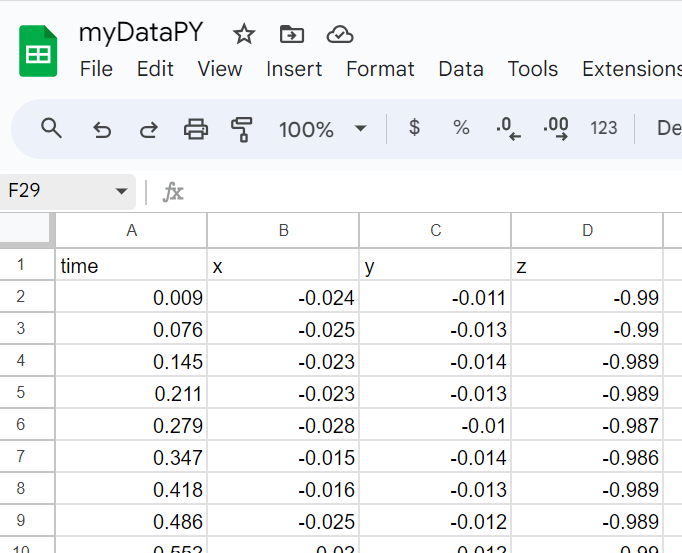Image resolution: width=682 pixels, height=553 pixels.
Task: Click the myDataPY document title
Action: 141,32
